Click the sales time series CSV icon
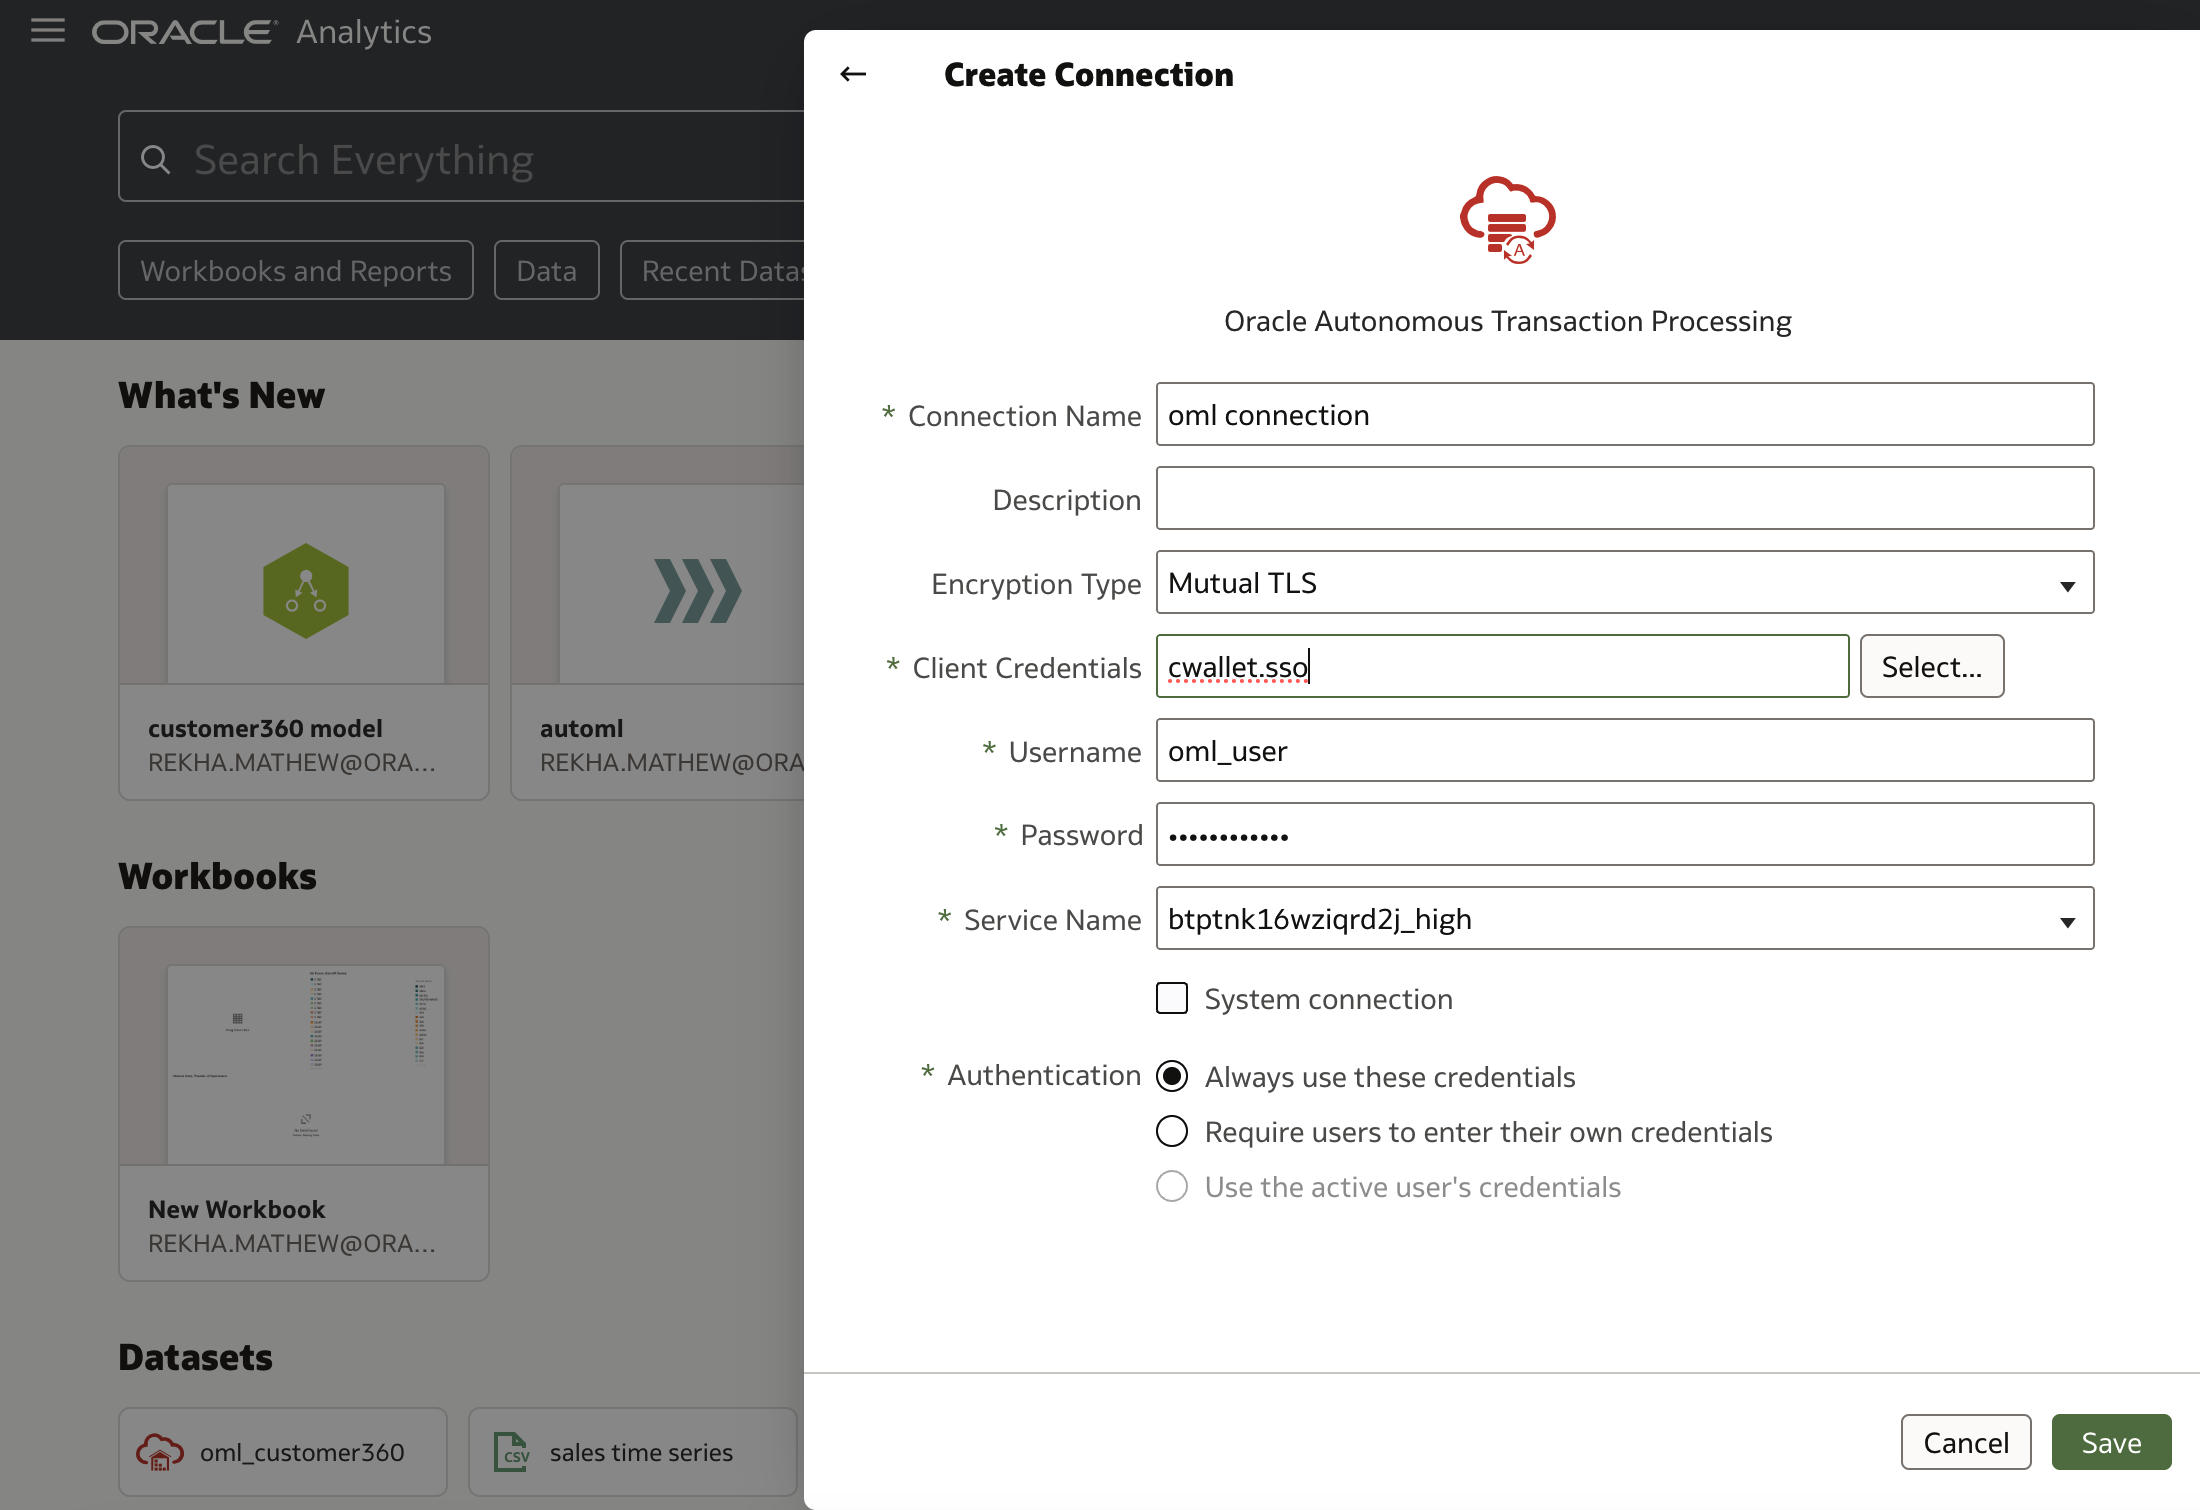 pyautogui.click(x=511, y=1452)
